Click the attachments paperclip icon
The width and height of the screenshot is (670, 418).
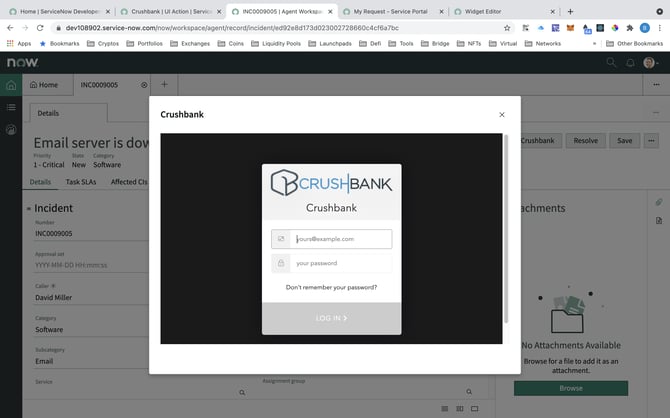pos(659,203)
